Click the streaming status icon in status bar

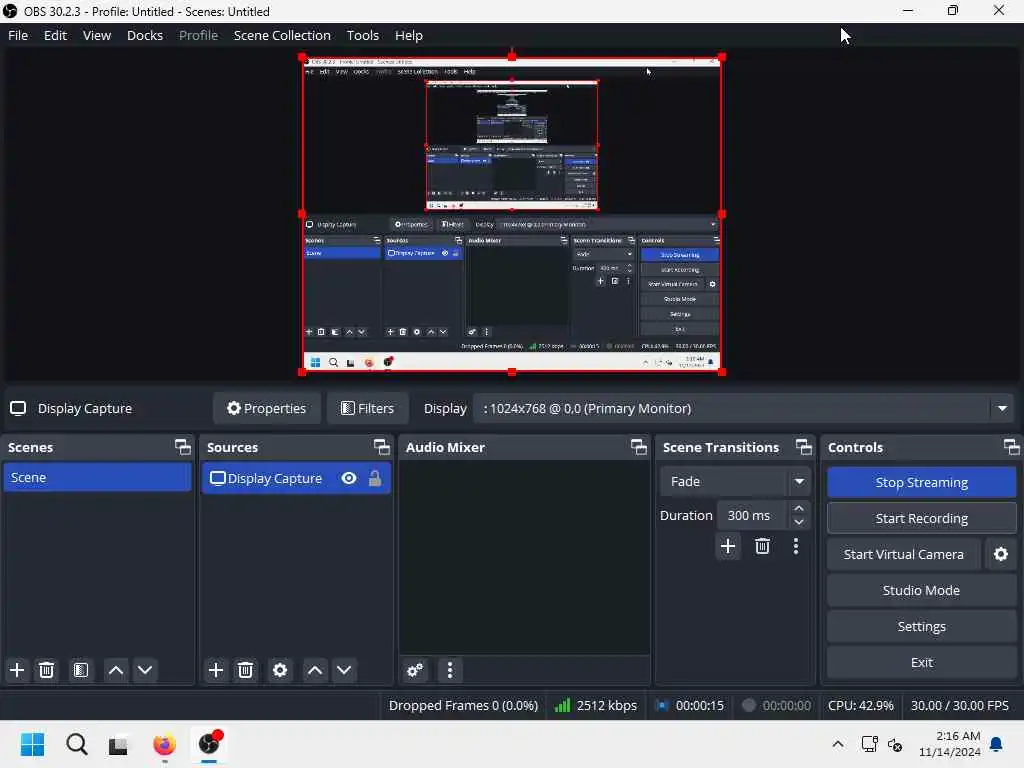(x=662, y=705)
